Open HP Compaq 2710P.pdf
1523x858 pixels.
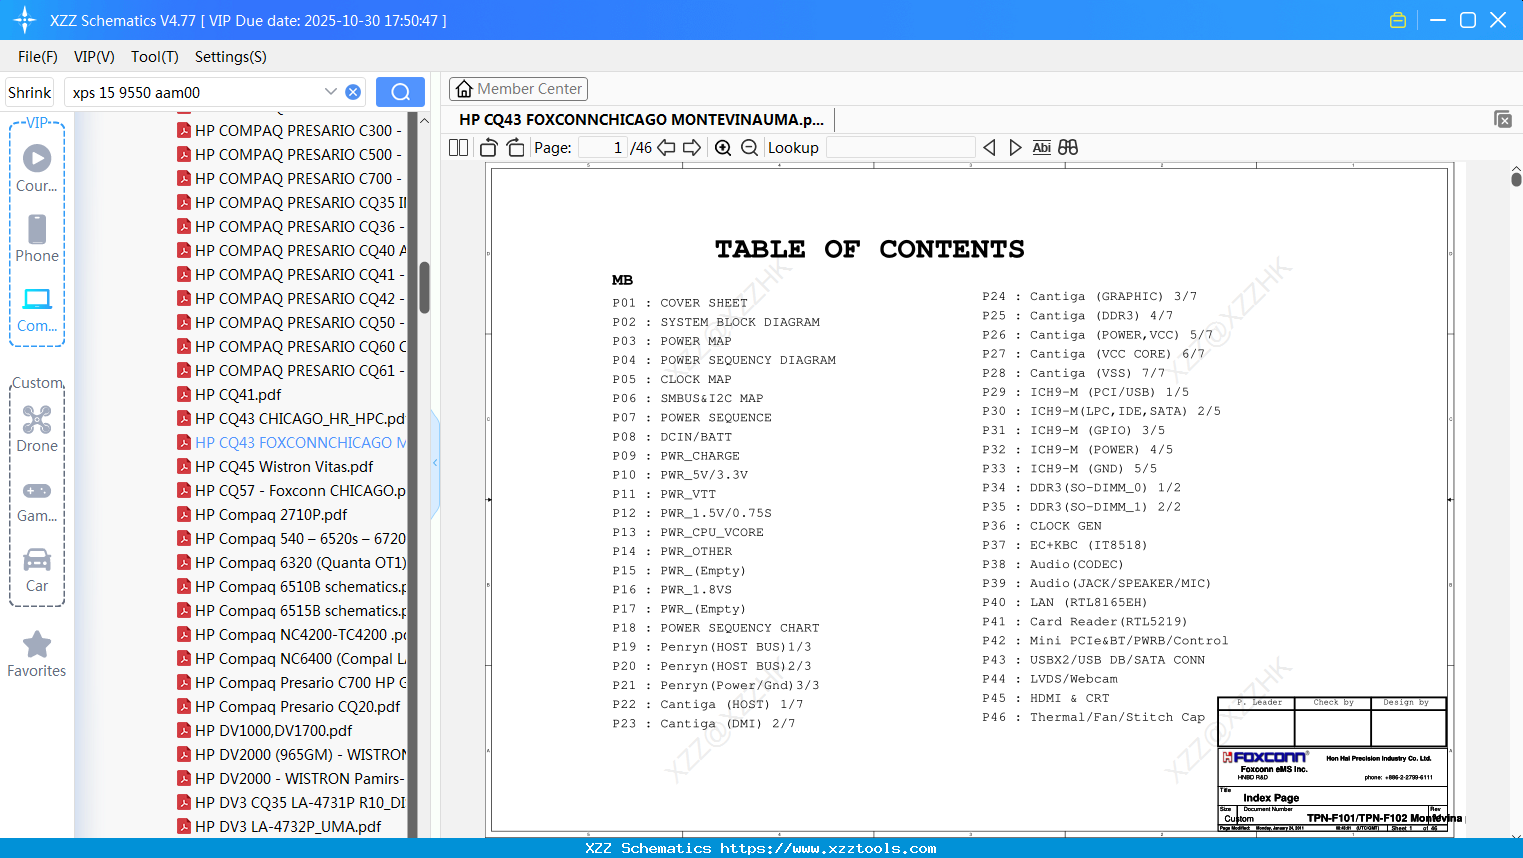coord(263,514)
